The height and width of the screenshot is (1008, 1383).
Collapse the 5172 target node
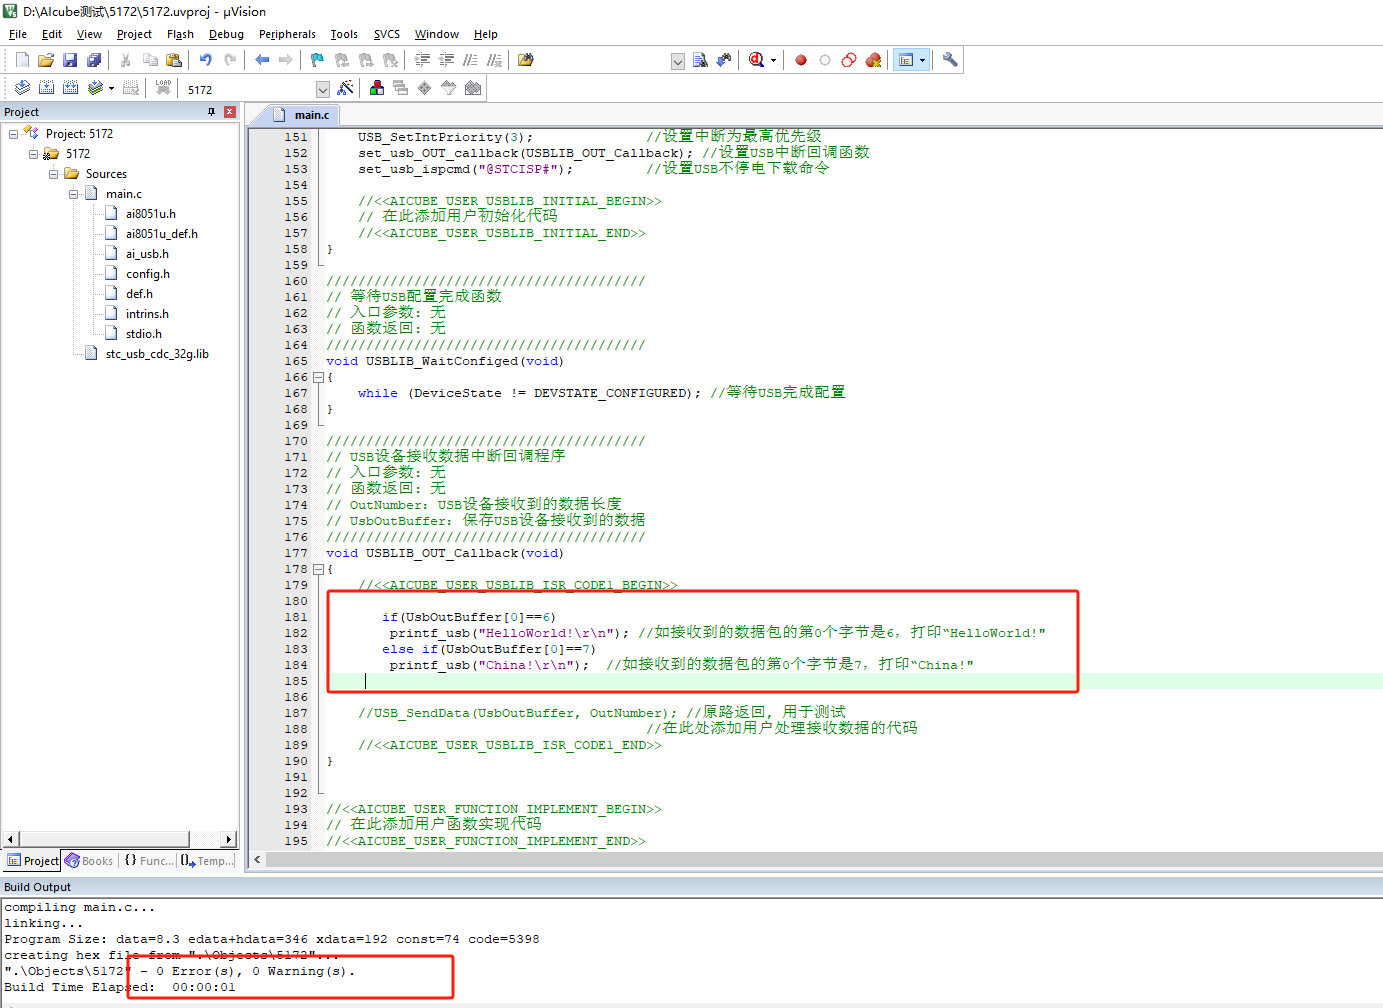33,154
